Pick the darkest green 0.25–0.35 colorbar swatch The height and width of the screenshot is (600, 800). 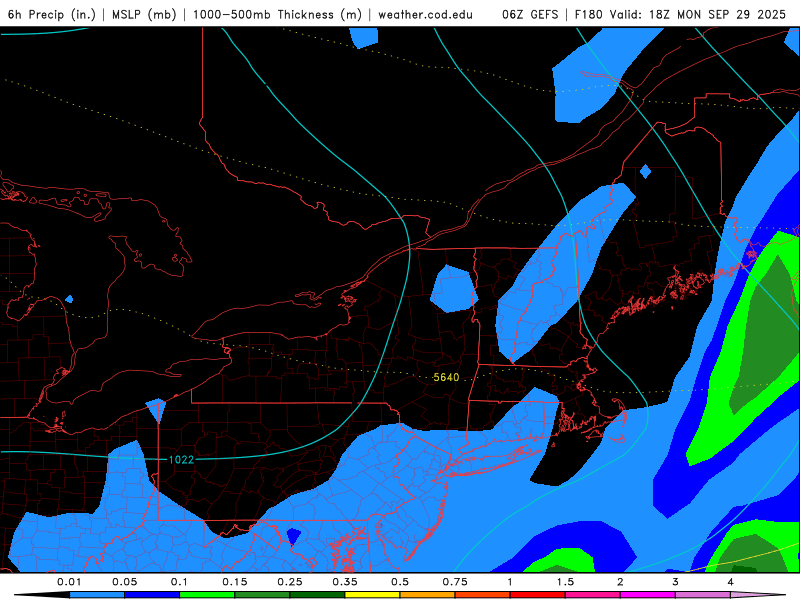tap(317, 595)
